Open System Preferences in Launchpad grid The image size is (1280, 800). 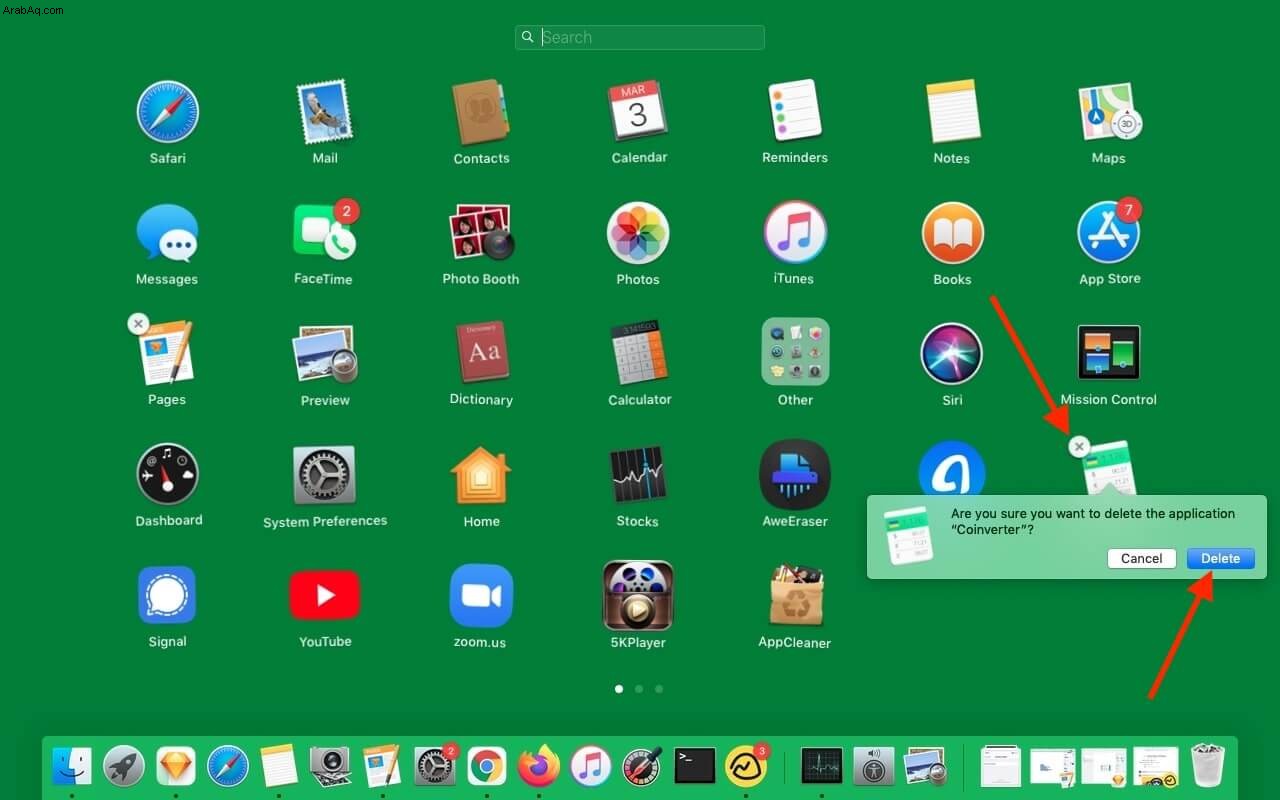tap(324, 475)
